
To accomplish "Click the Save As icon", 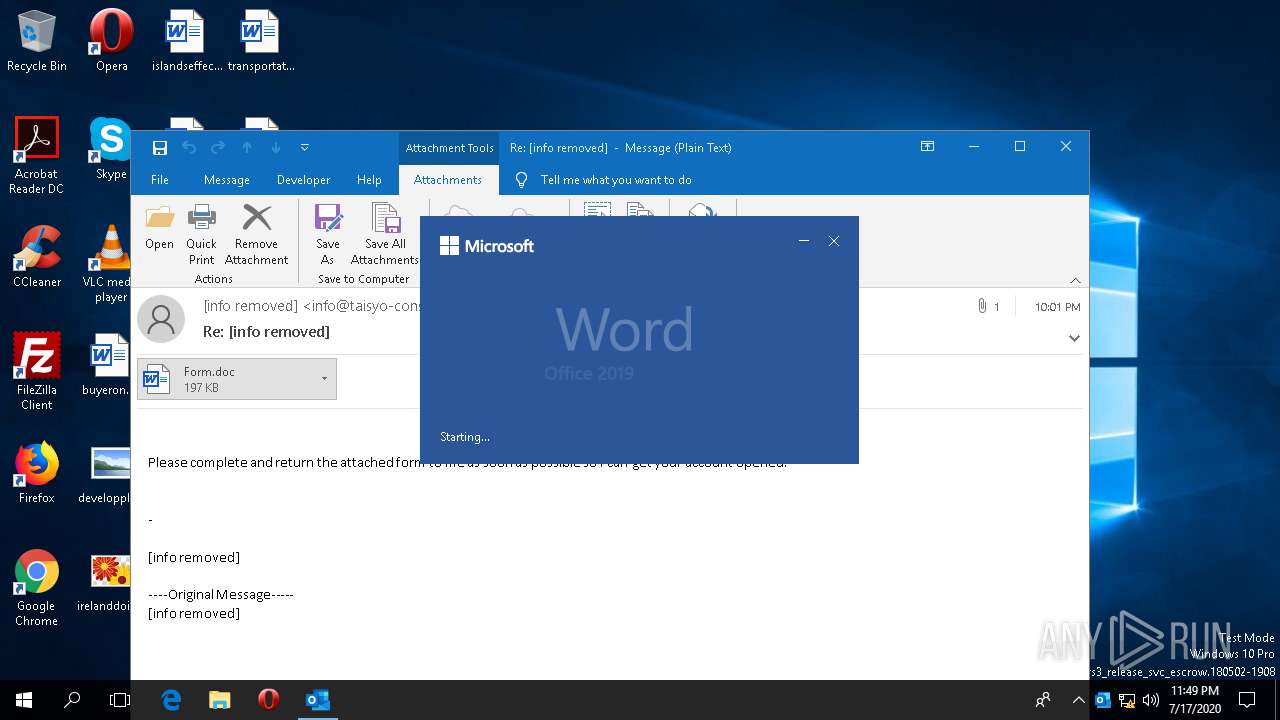I will 328,235.
